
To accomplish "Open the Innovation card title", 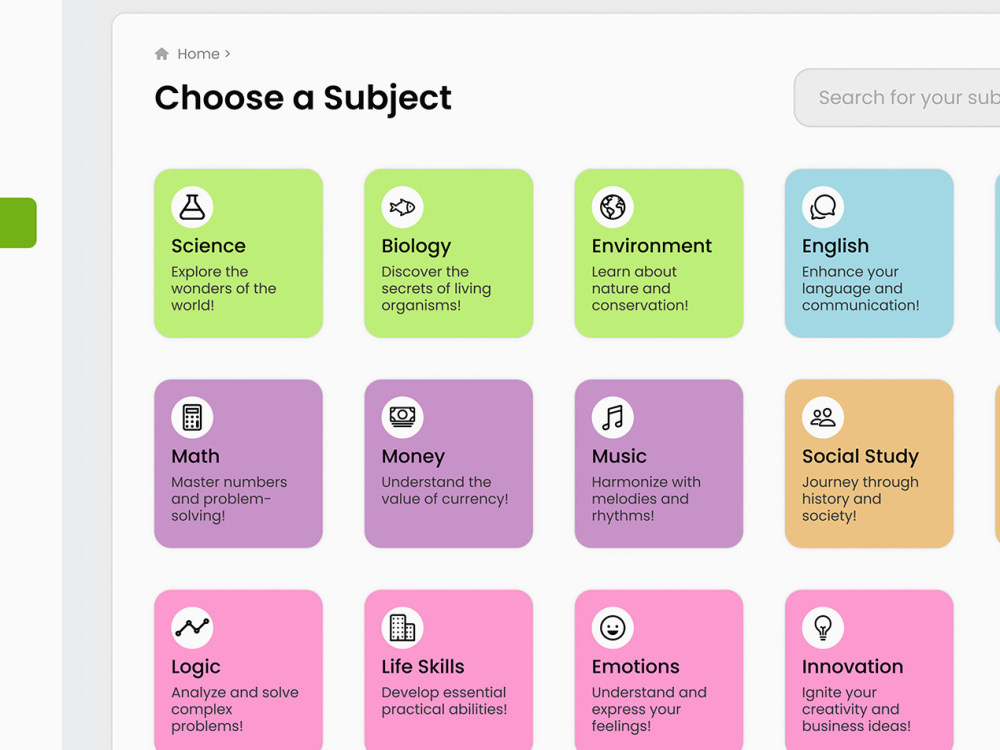I will [852, 667].
